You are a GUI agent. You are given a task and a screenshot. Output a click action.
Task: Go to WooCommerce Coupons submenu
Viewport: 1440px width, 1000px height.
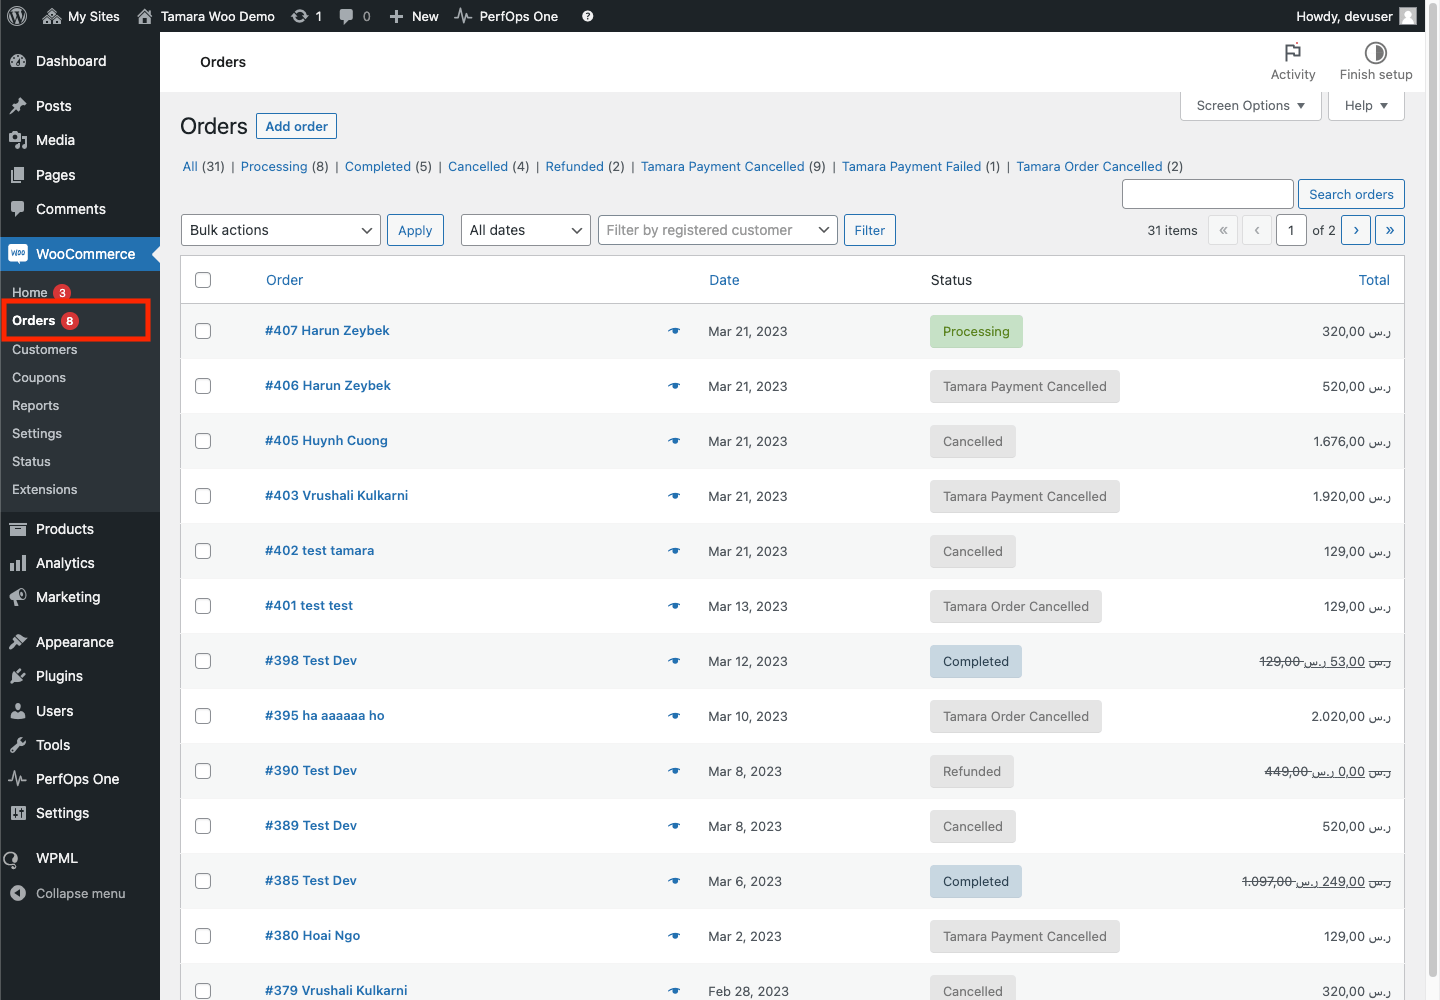coord(39,377)
